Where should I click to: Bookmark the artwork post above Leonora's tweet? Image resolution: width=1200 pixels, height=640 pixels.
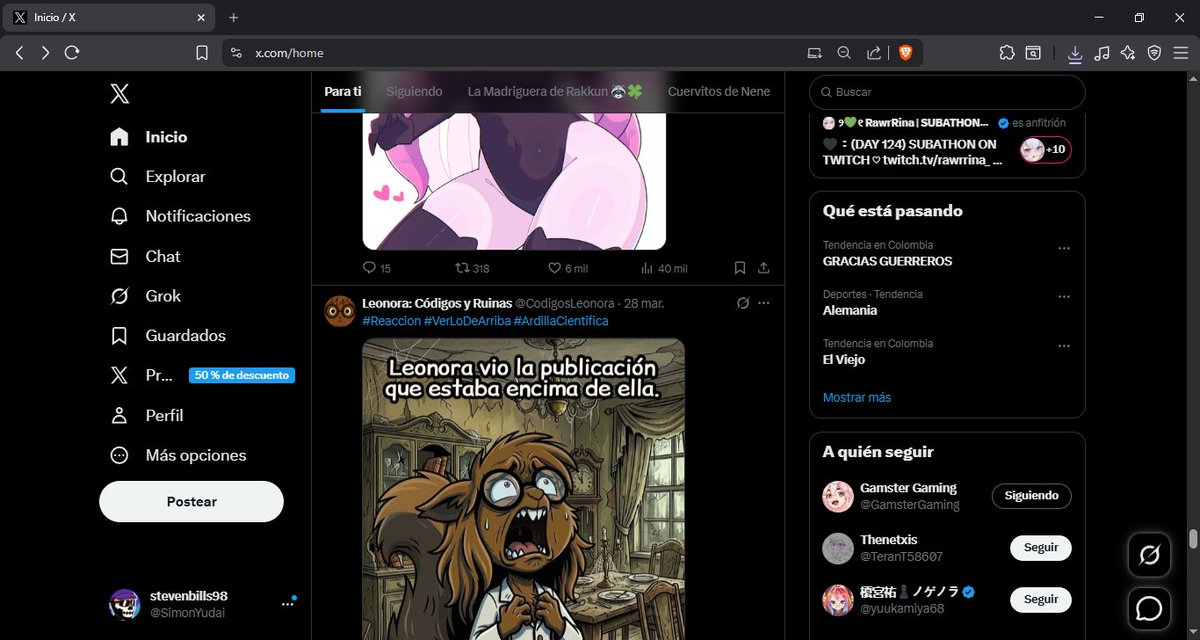[x=739, y=268]
